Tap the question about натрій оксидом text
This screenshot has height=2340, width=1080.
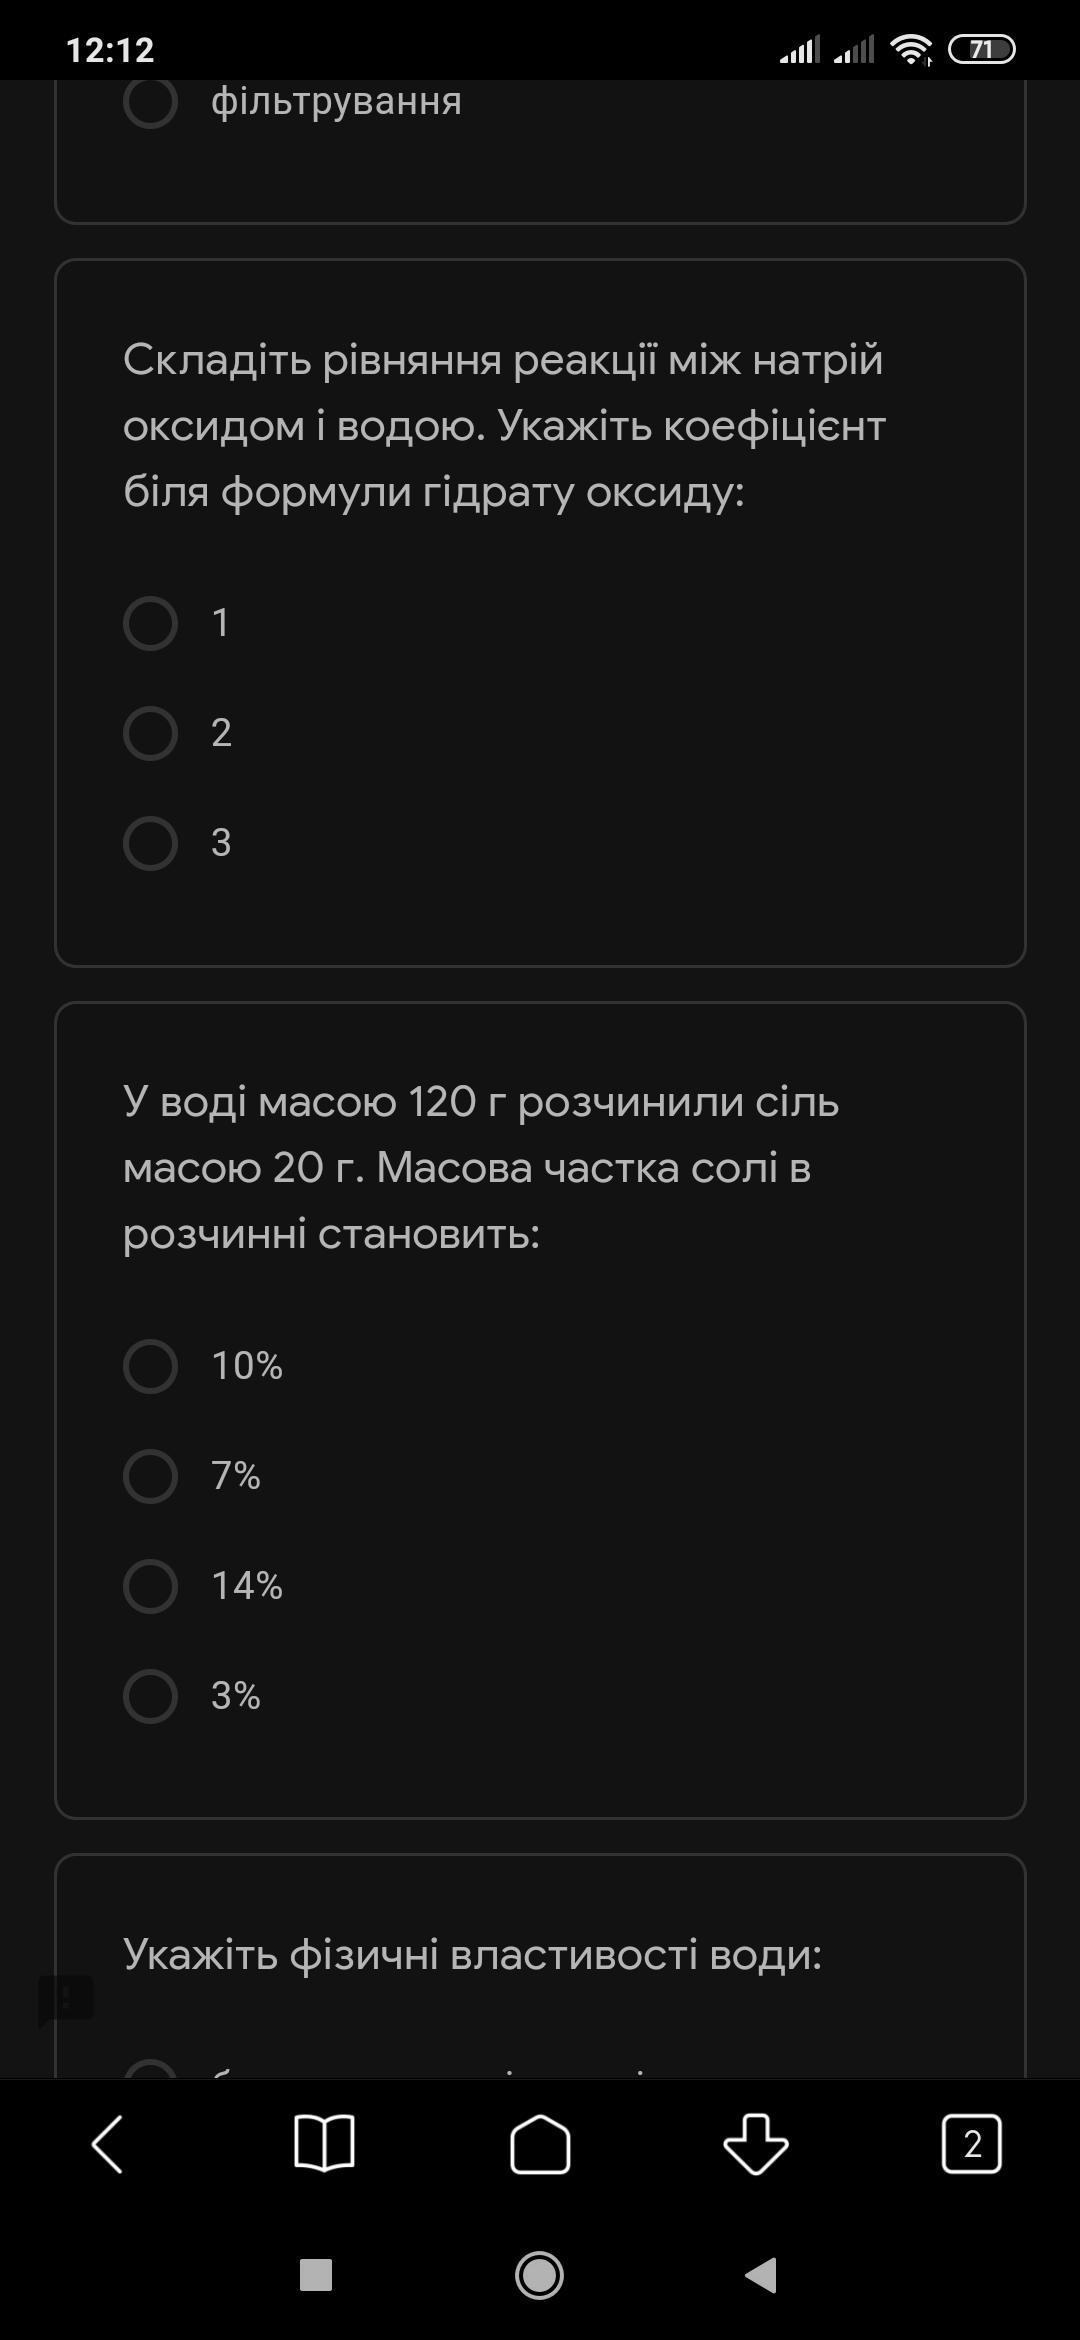pyautogui.click(x=504, y=425)
